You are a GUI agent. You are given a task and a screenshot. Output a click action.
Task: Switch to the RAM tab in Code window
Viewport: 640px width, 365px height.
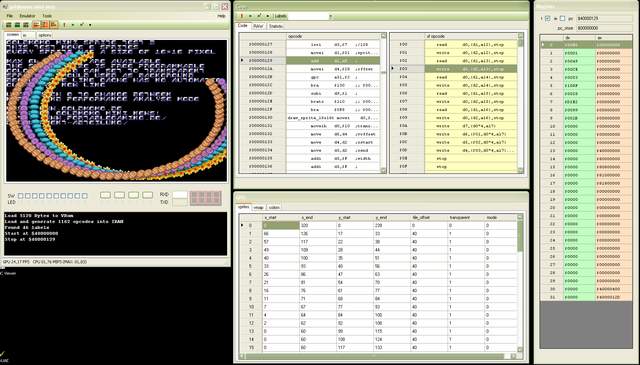coord(258,26)
